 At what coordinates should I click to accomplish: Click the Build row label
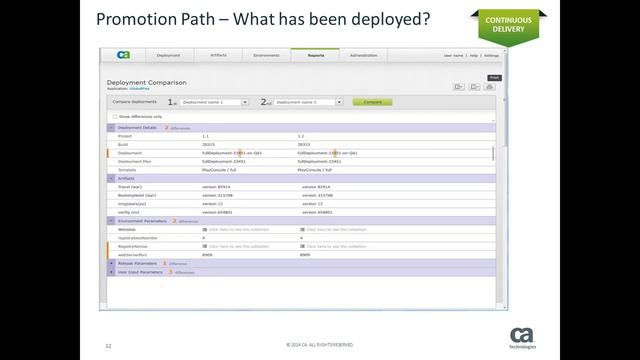(123, 144)
